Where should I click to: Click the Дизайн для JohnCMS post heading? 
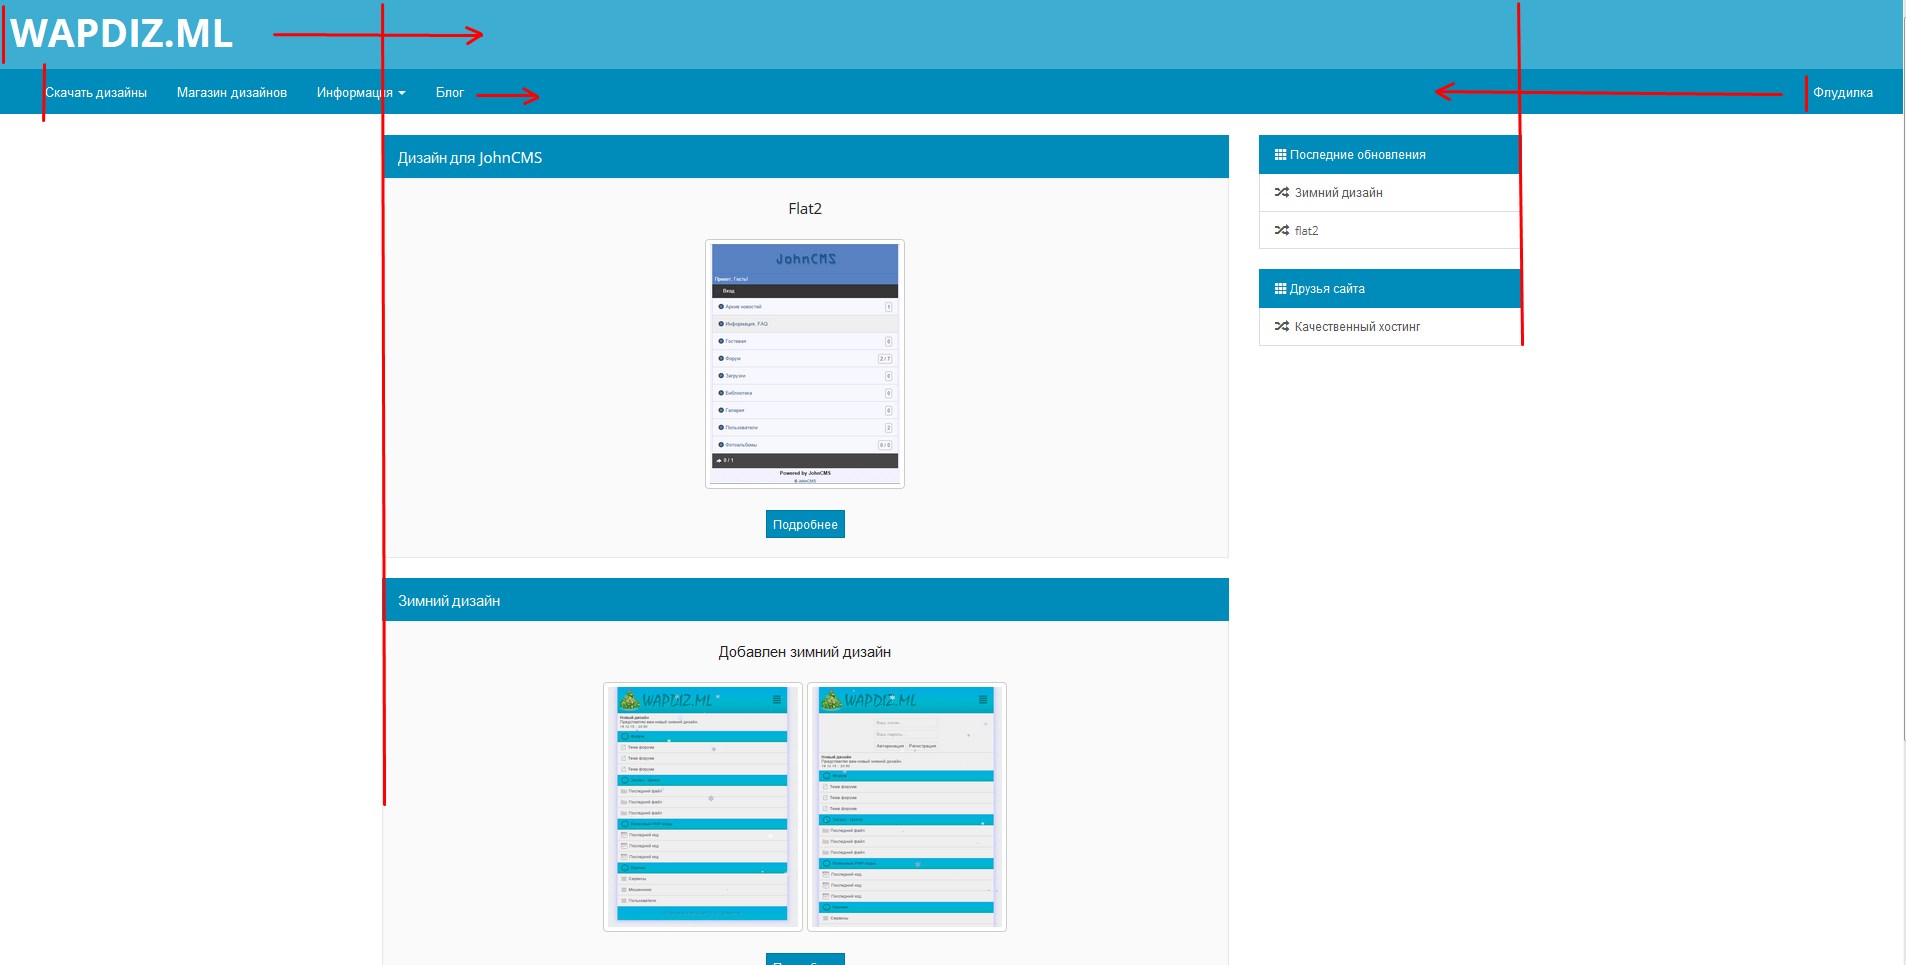(470, 158)
